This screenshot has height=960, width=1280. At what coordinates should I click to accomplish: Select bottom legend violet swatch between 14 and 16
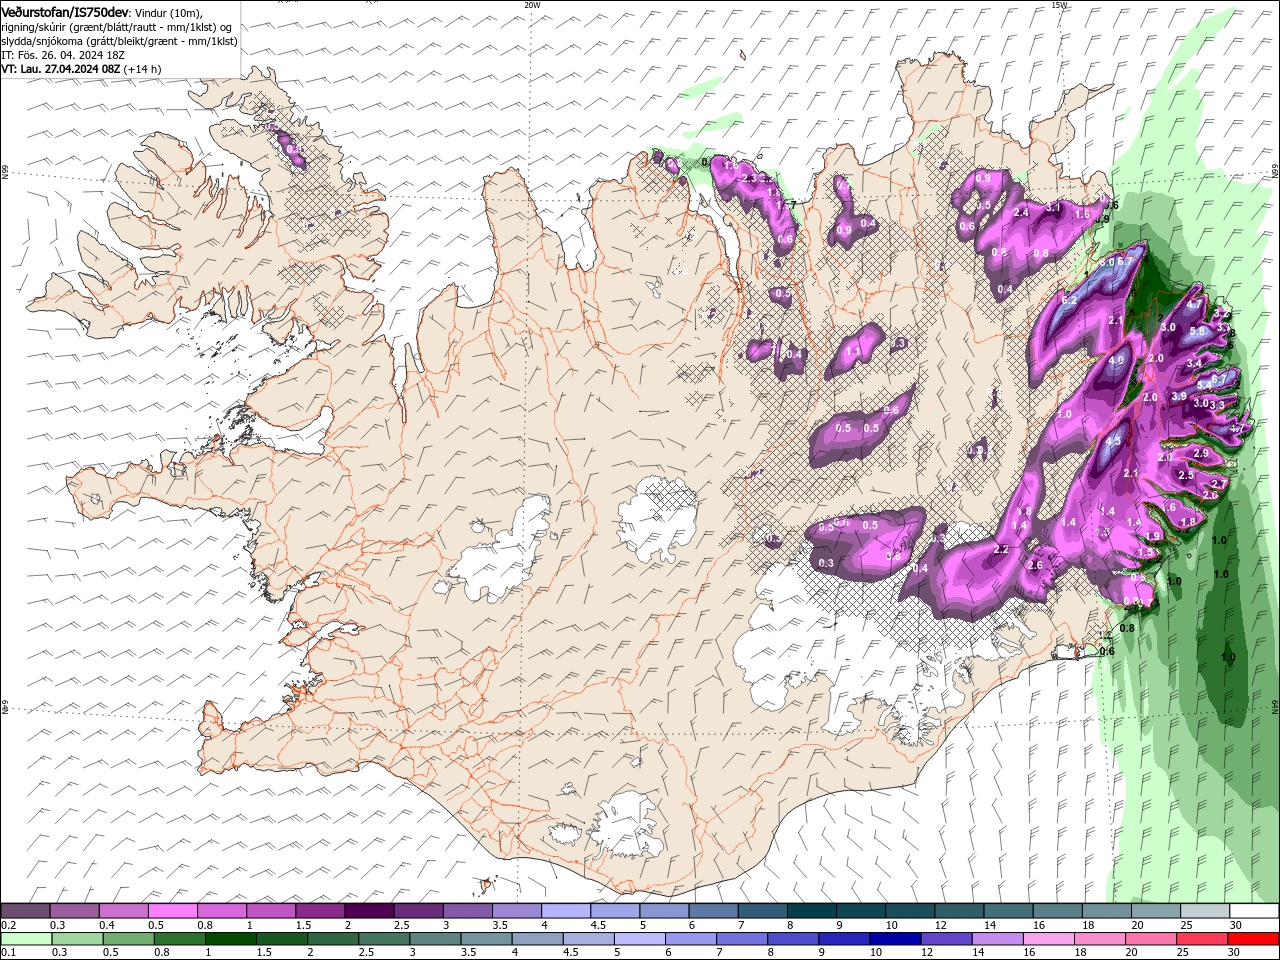996,939
